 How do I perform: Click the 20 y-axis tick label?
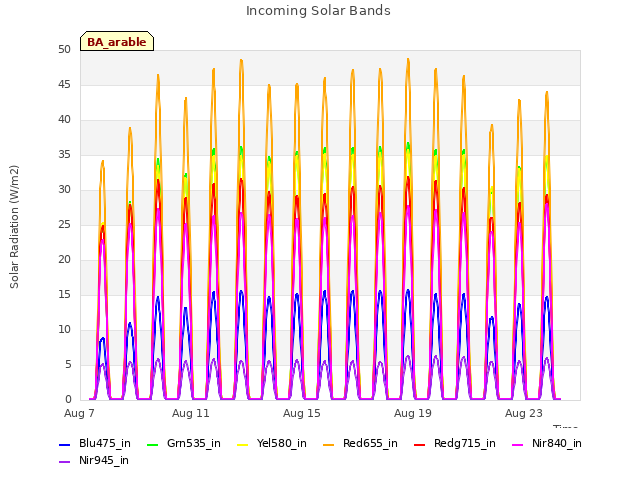click(64, 260)
